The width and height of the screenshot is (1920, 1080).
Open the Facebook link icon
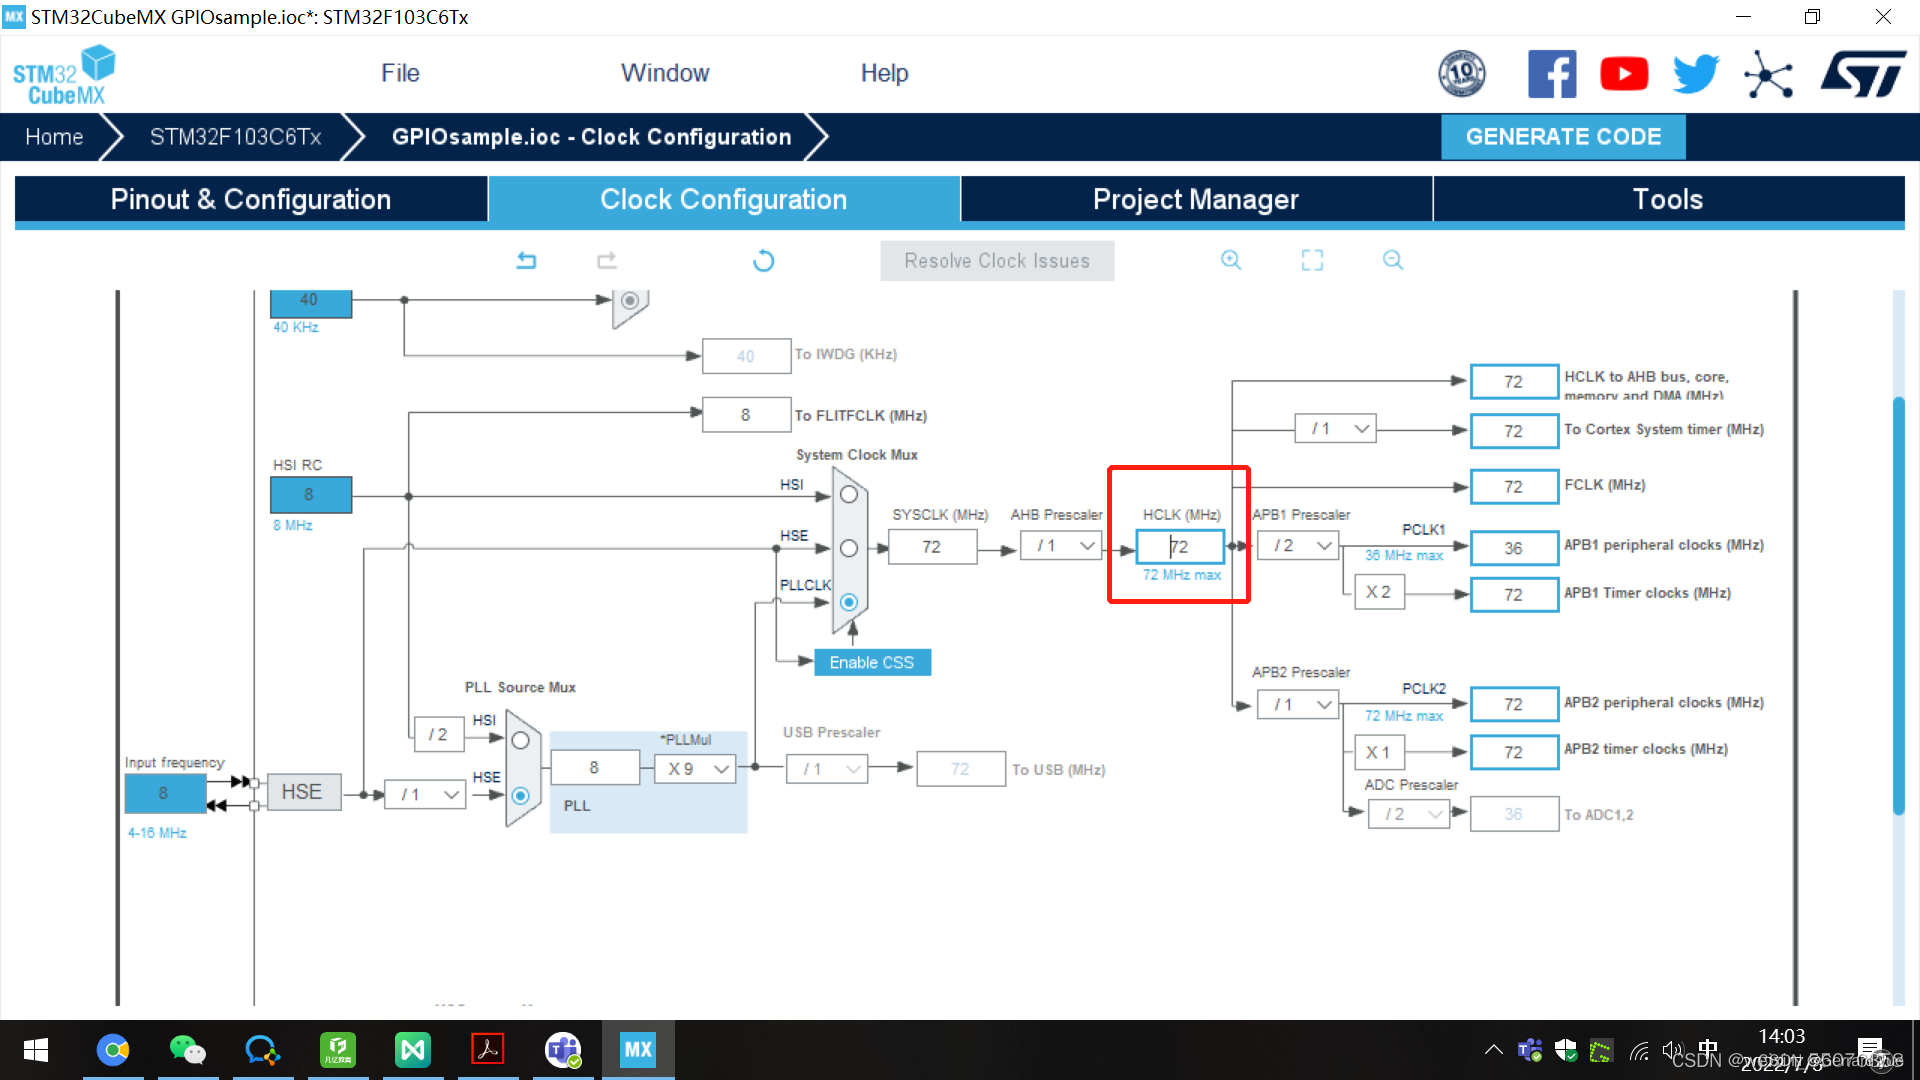point(1551,74)
